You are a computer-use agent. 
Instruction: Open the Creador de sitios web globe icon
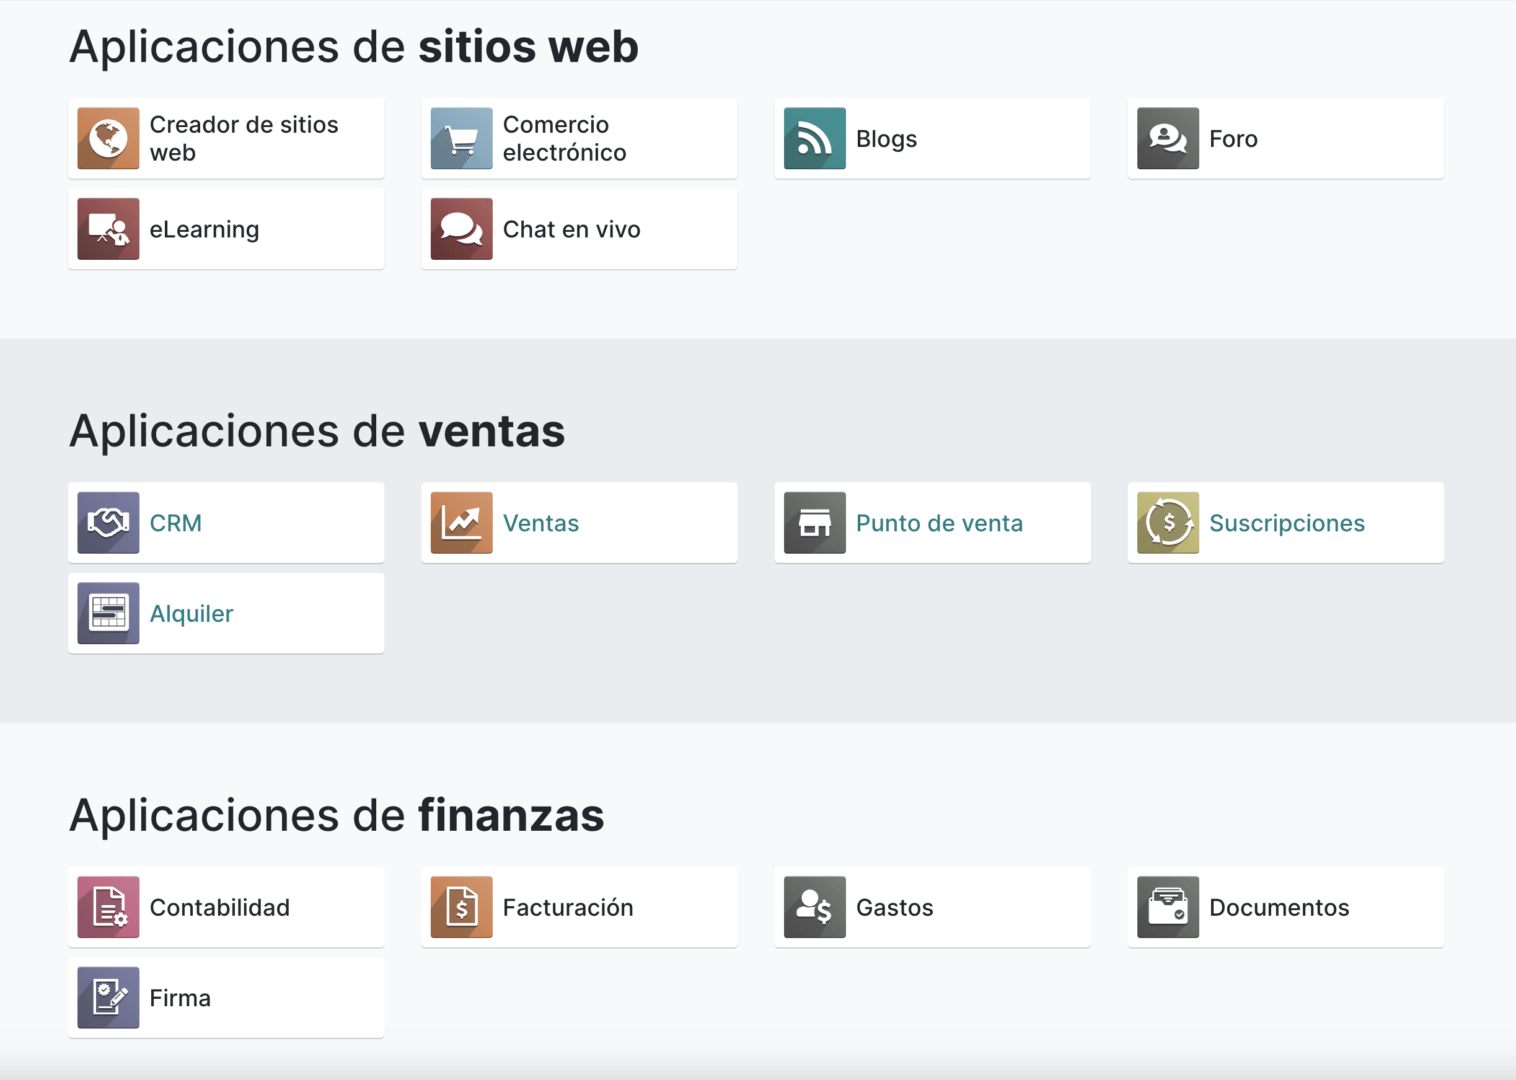coord(108,138)
